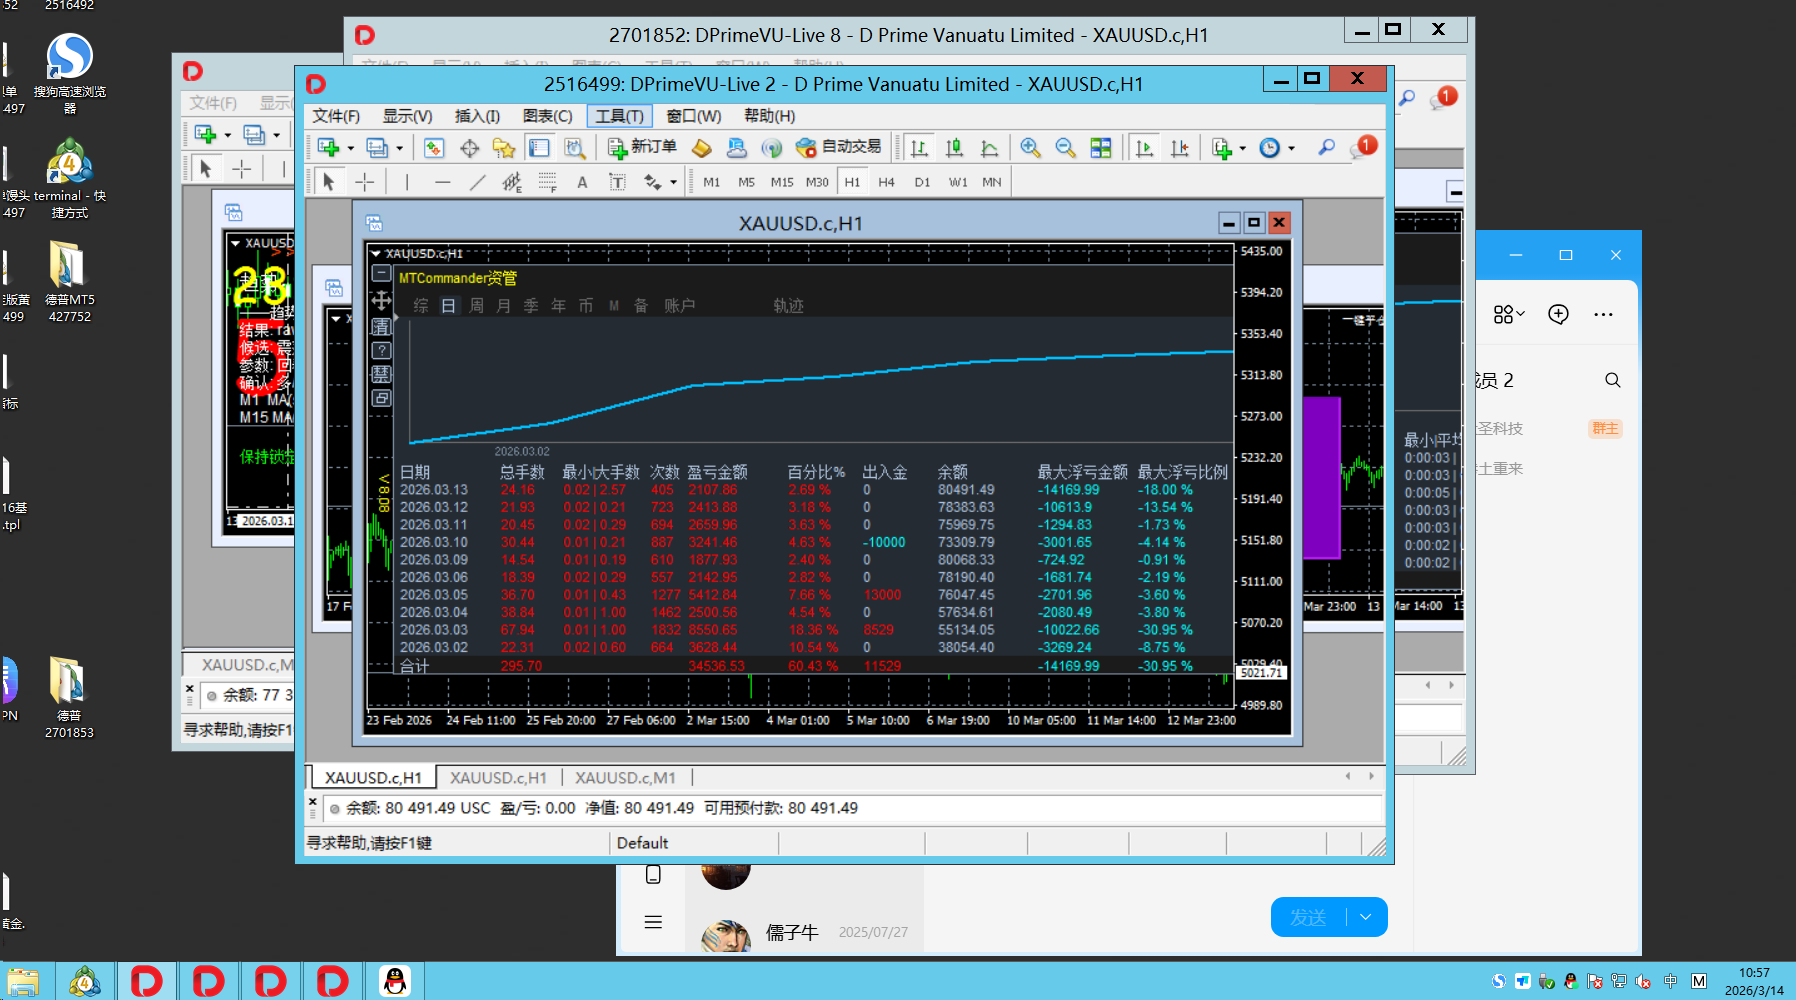Select the trendline drawing tool
The width and height of the screenshot is (1796, 1000).
[477, 182]
